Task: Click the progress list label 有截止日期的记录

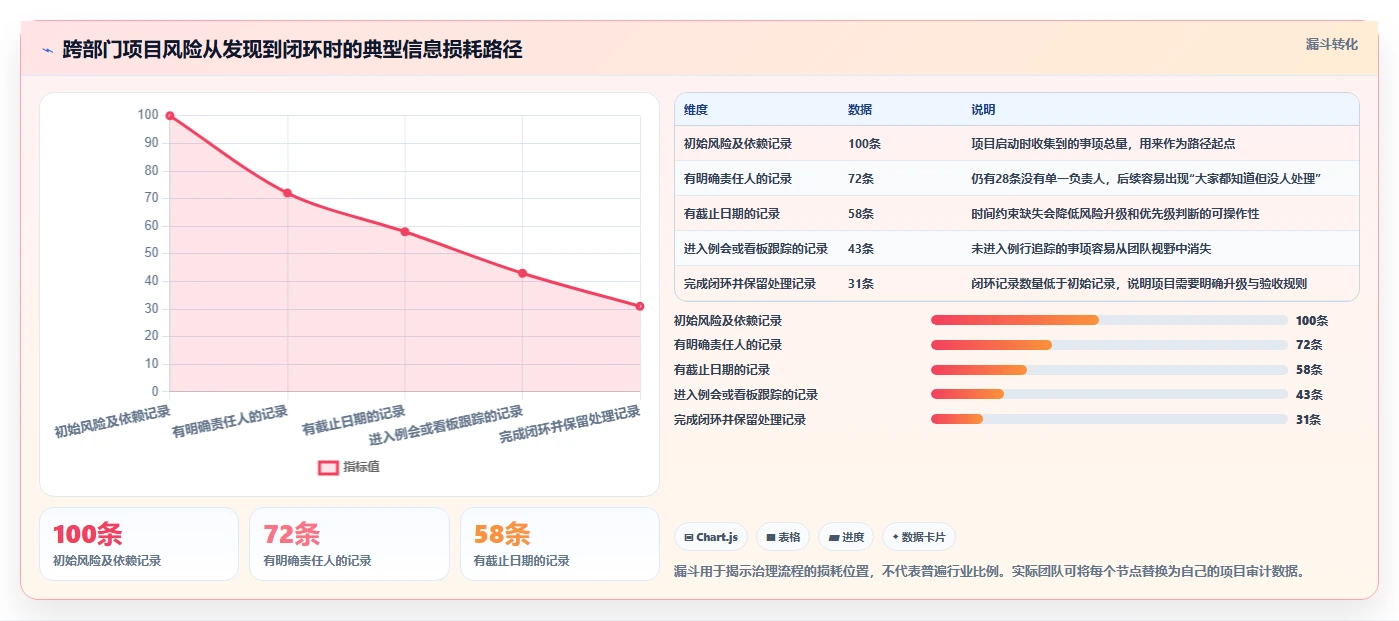Action: [x=722, y=370]
